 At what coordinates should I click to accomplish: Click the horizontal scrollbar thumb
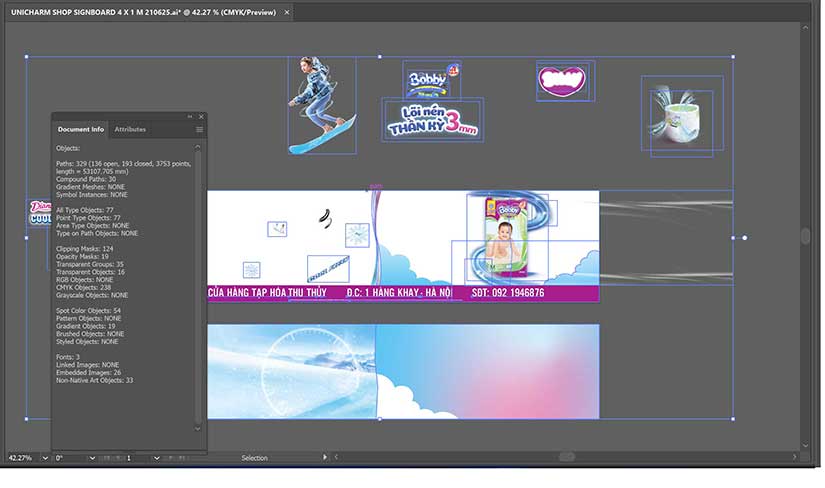click(x=567, y=457)
